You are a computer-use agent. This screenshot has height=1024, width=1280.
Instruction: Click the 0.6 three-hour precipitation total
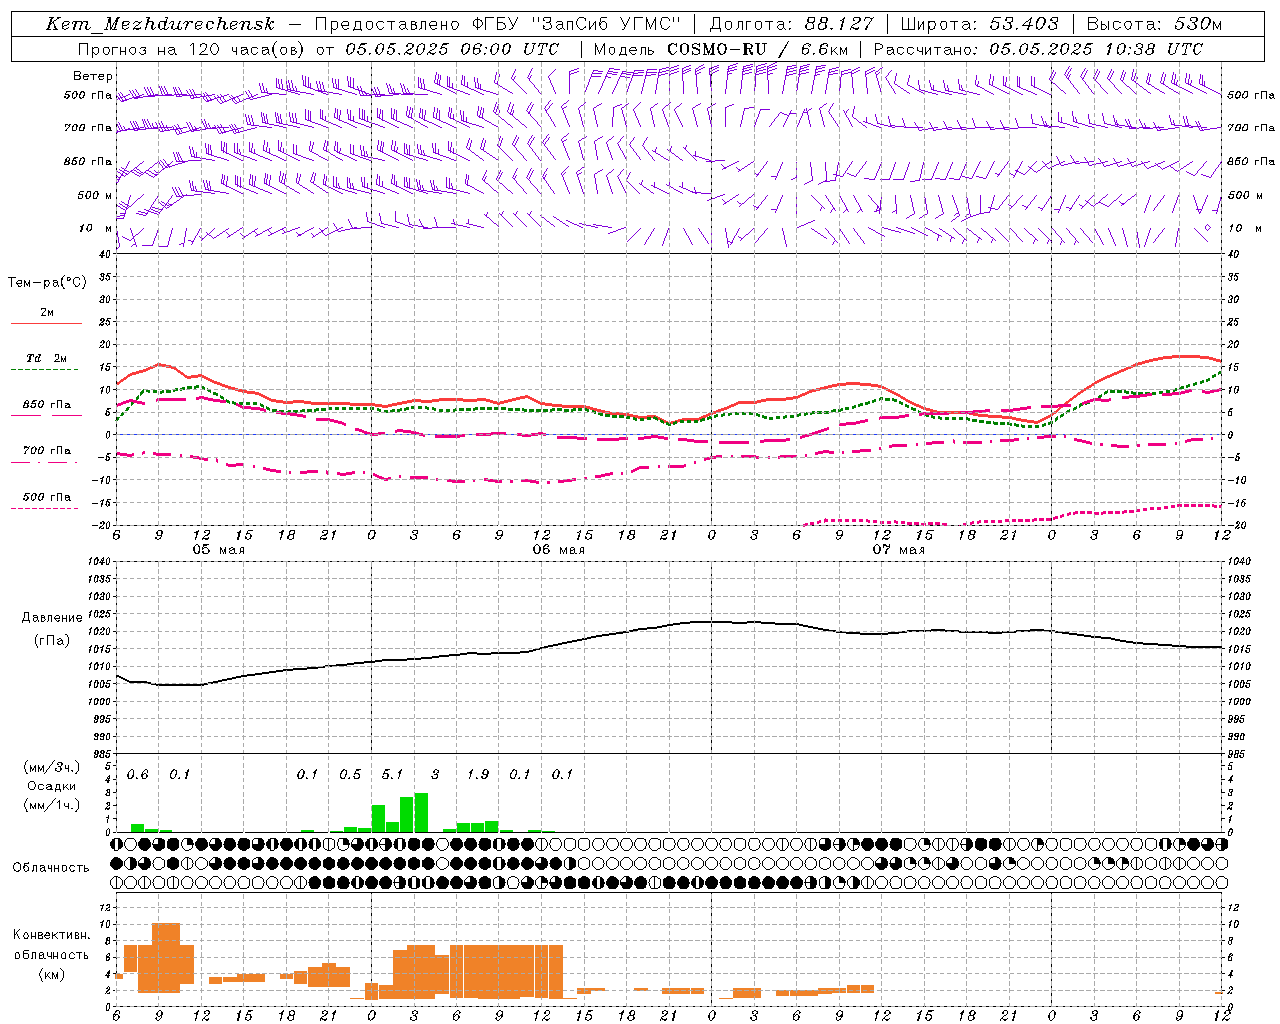click(x=137, y=775)
